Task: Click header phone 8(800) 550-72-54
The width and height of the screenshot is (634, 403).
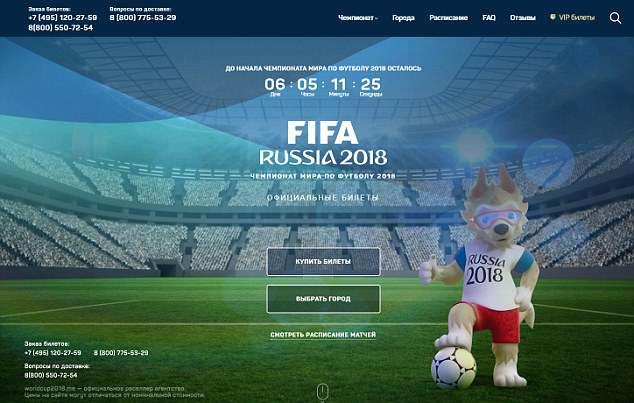Action: click(x=61, y=27)
